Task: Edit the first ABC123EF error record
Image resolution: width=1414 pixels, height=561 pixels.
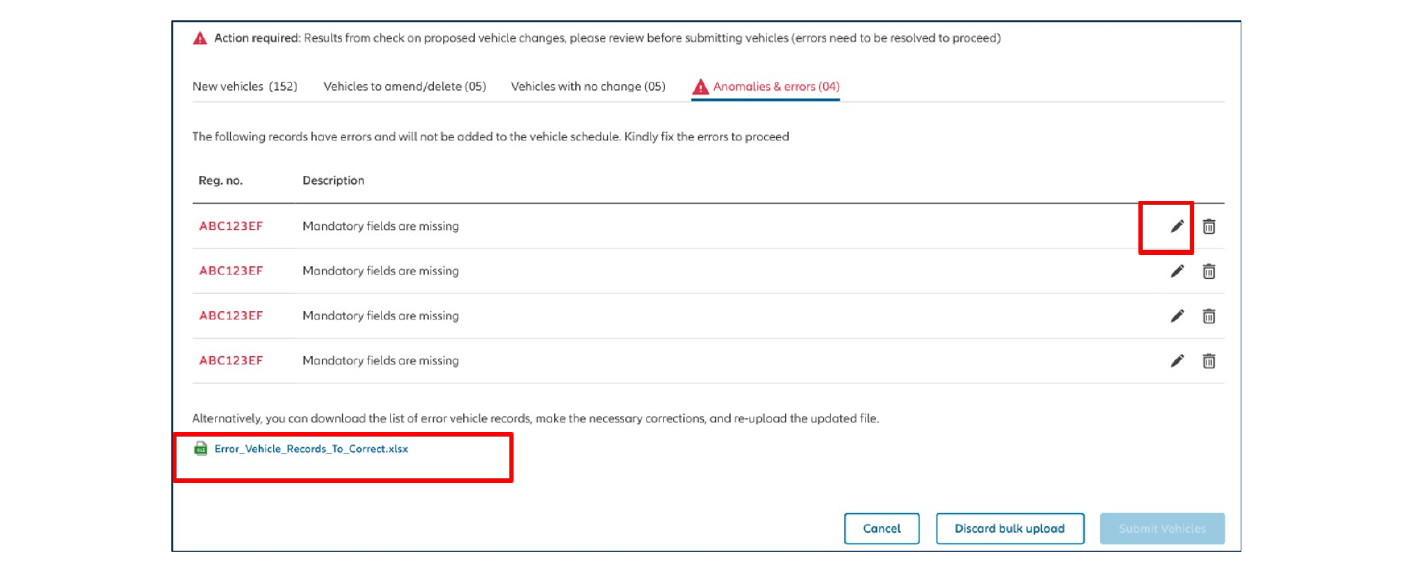Action: (x=1177, y=226)
